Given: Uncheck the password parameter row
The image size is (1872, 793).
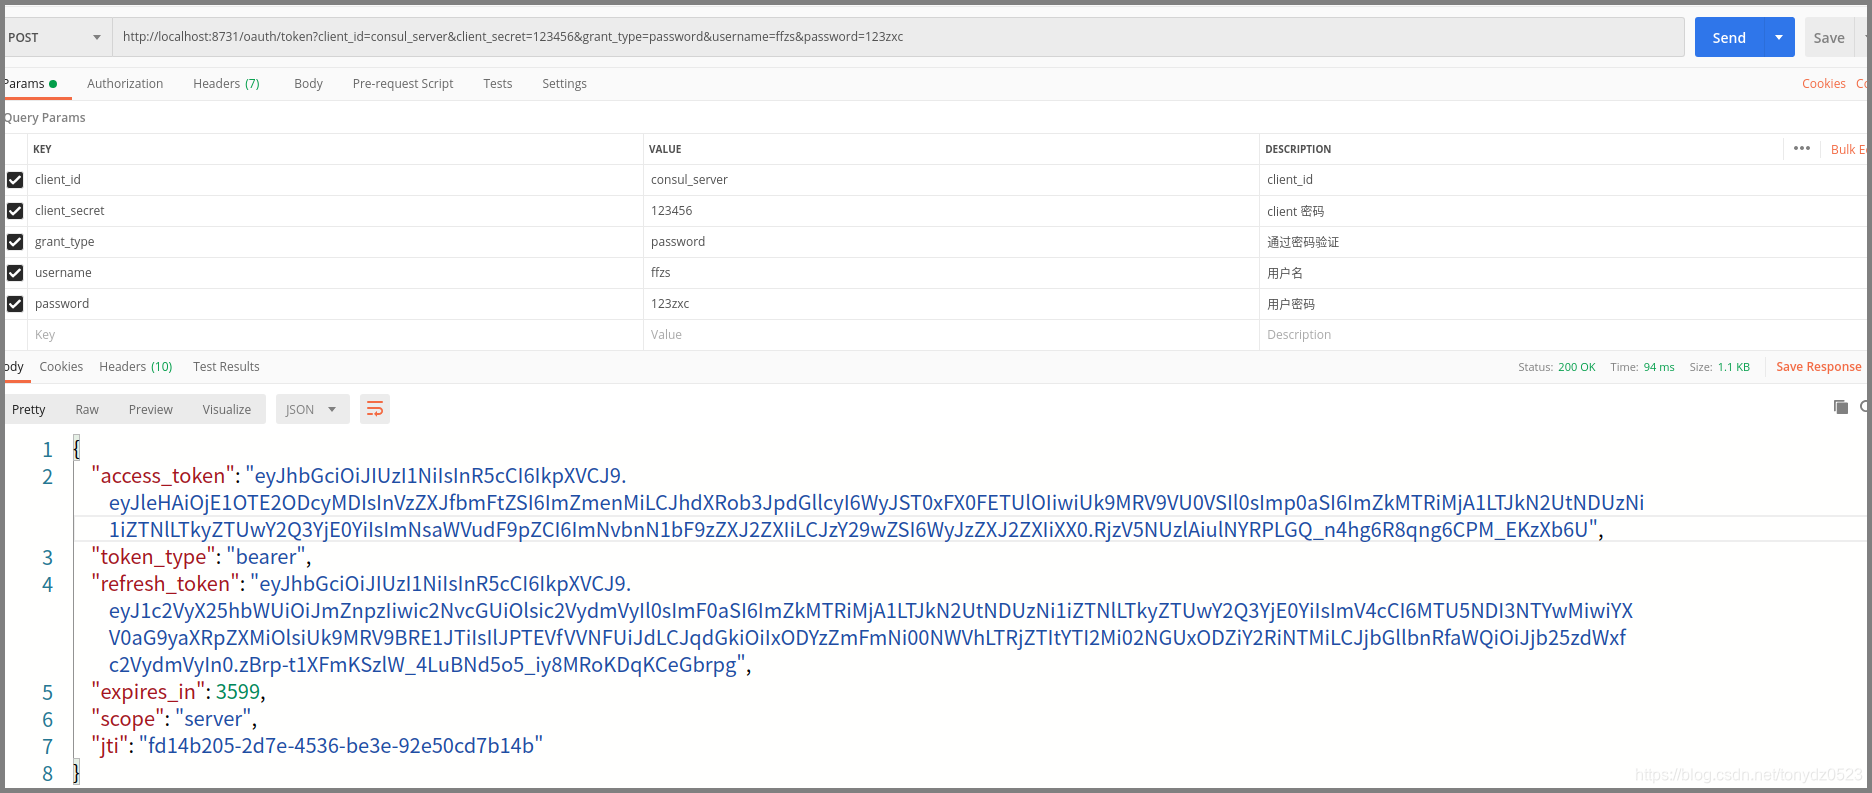Looking at the screenshot, I should click(x=15, y=304).
